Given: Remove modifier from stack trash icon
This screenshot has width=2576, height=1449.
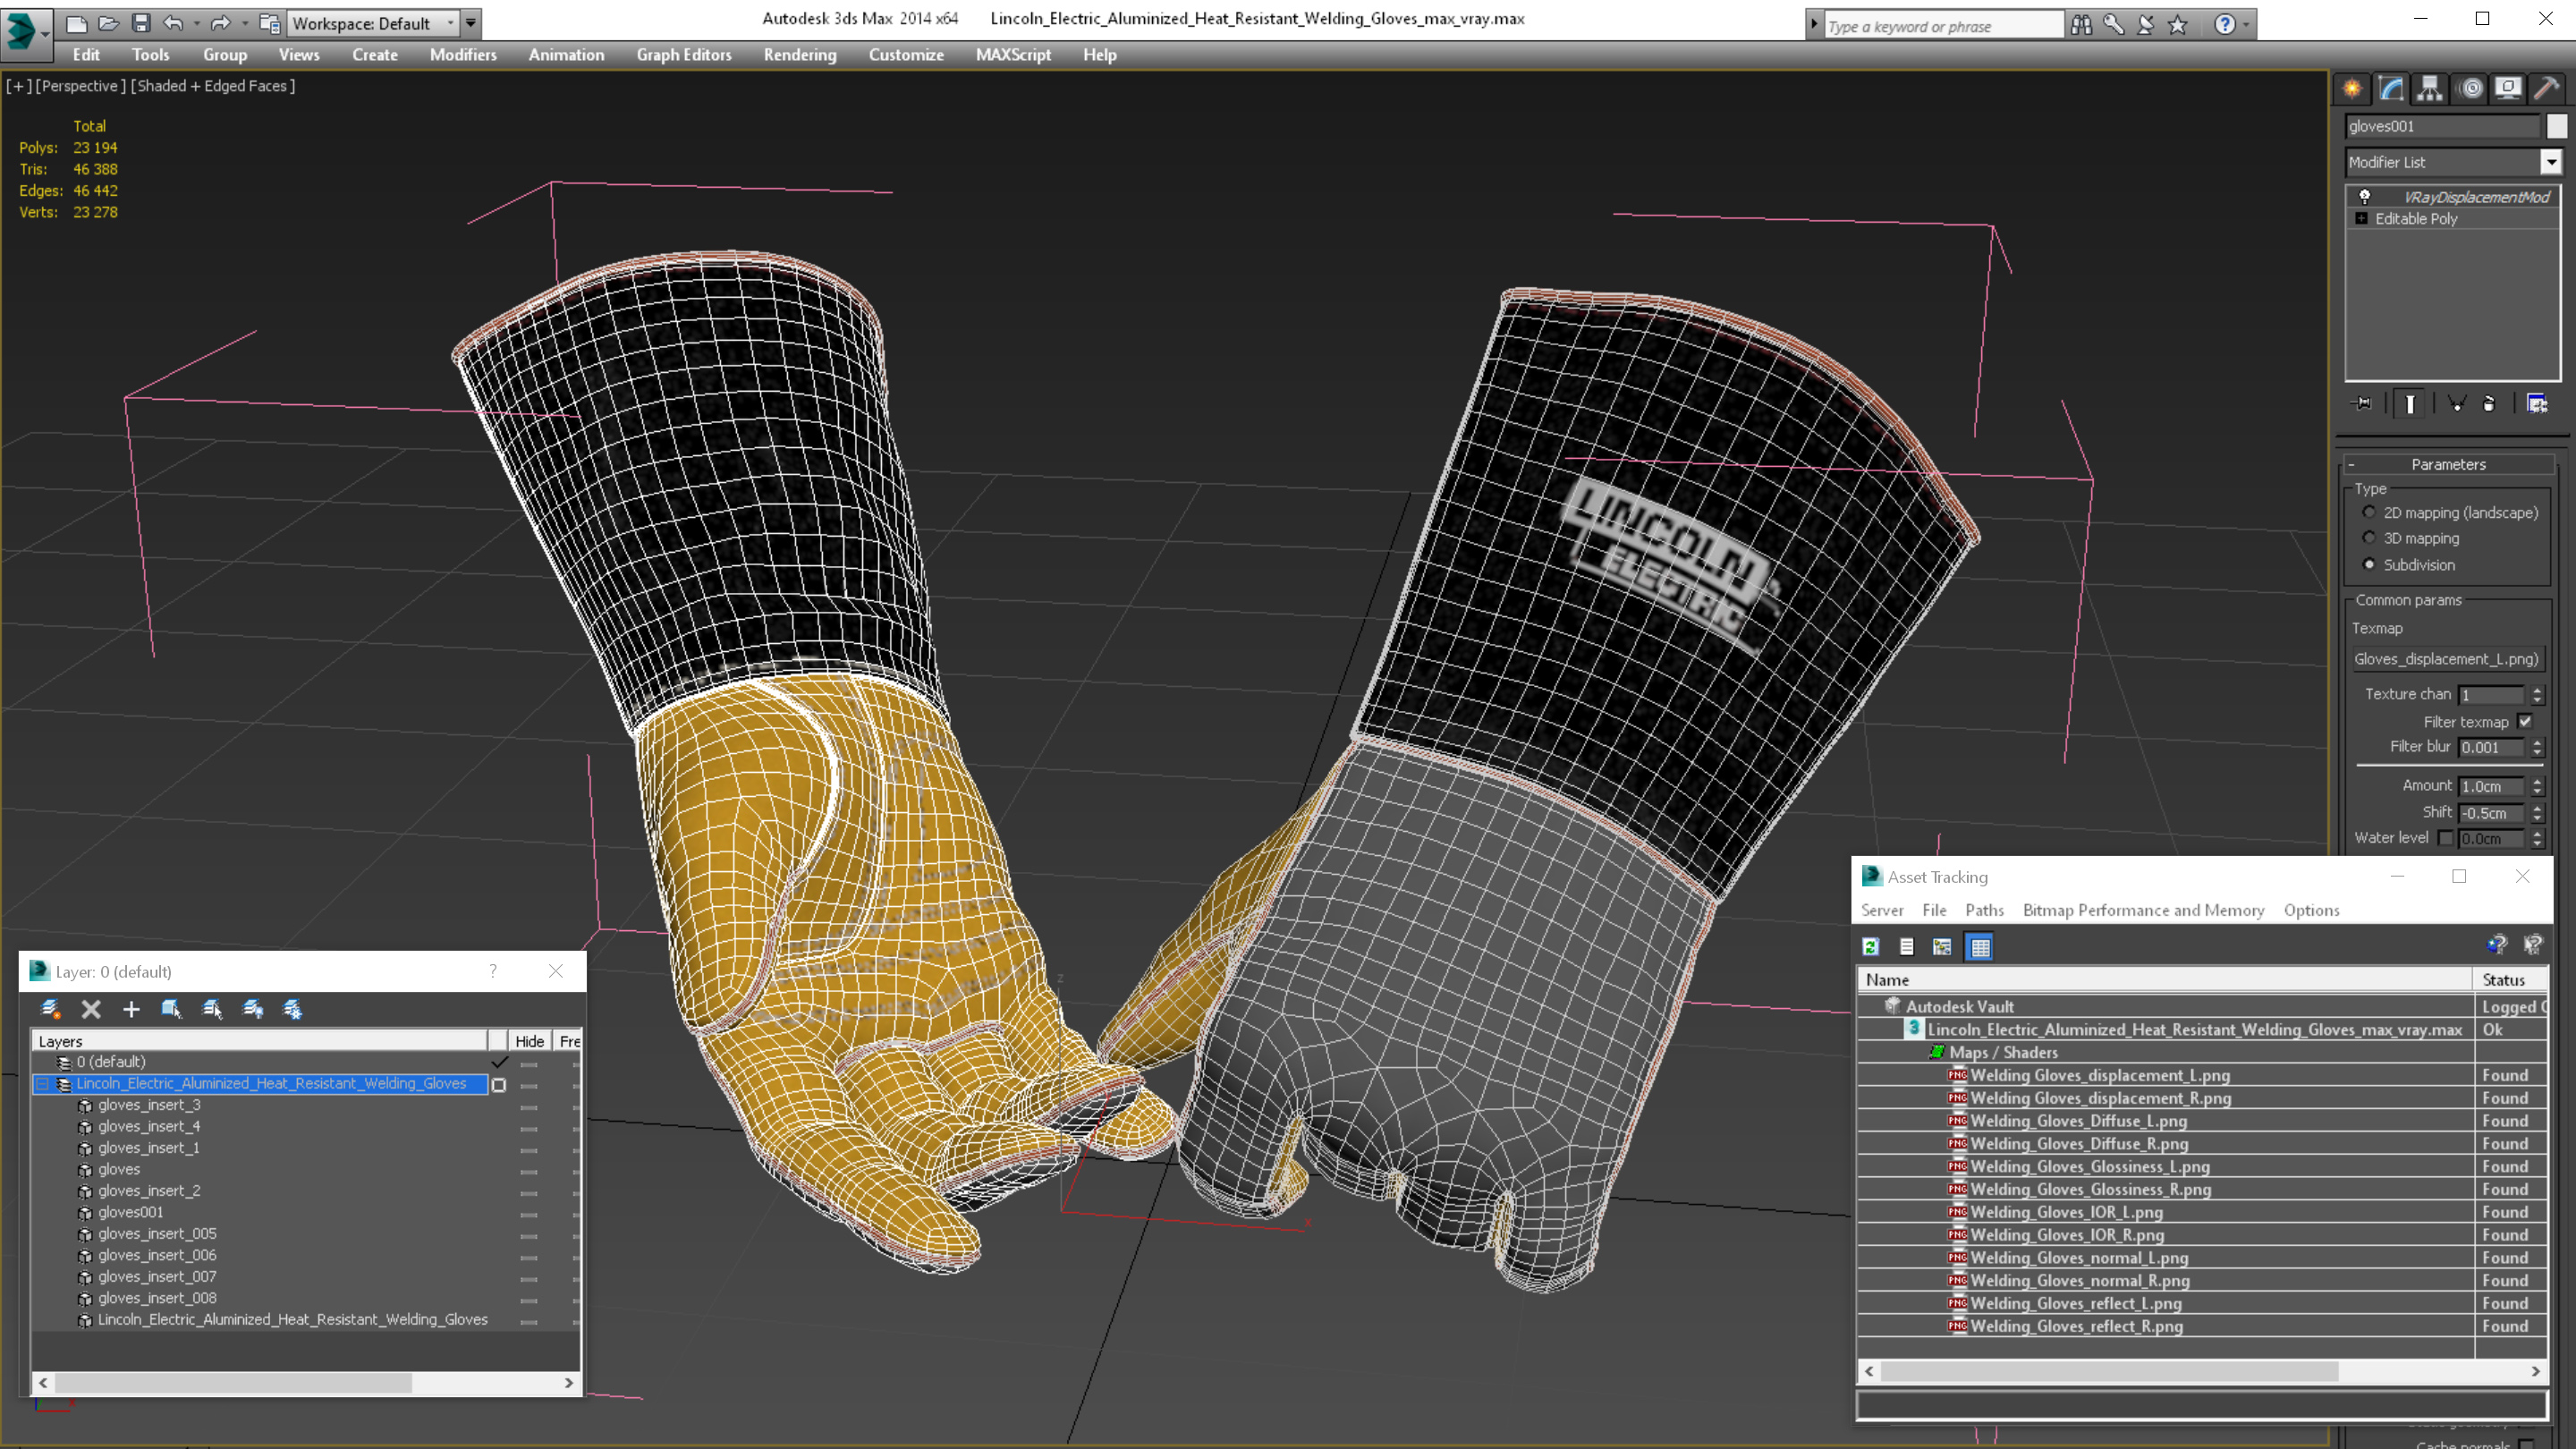Looking at the screenshot, I should coord(2489,404).
